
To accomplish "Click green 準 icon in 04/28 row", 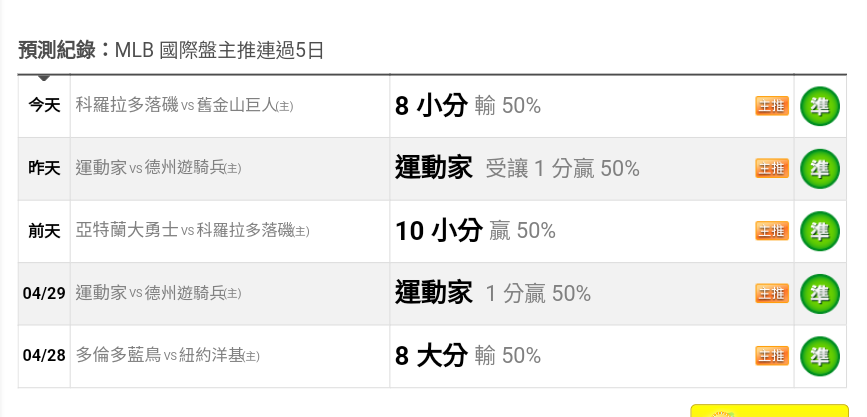I will [x=820, y=356].
